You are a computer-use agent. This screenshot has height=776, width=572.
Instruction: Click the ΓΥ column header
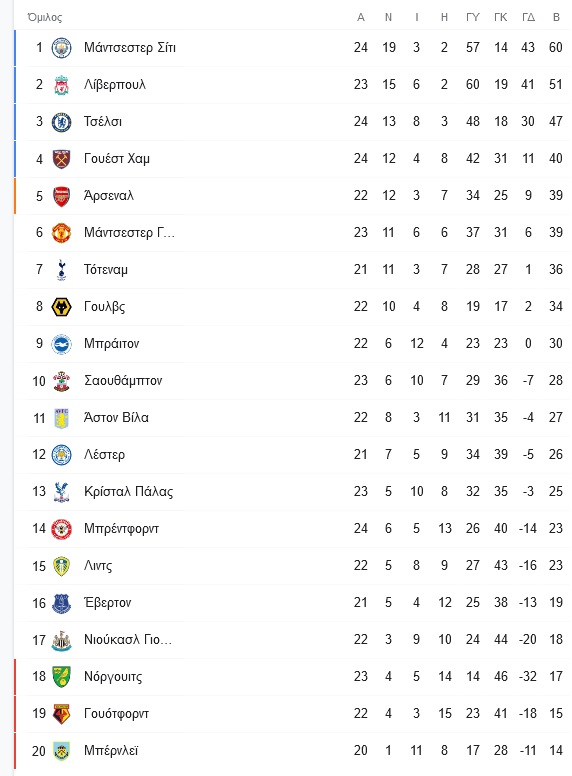(x=473, y=17)
